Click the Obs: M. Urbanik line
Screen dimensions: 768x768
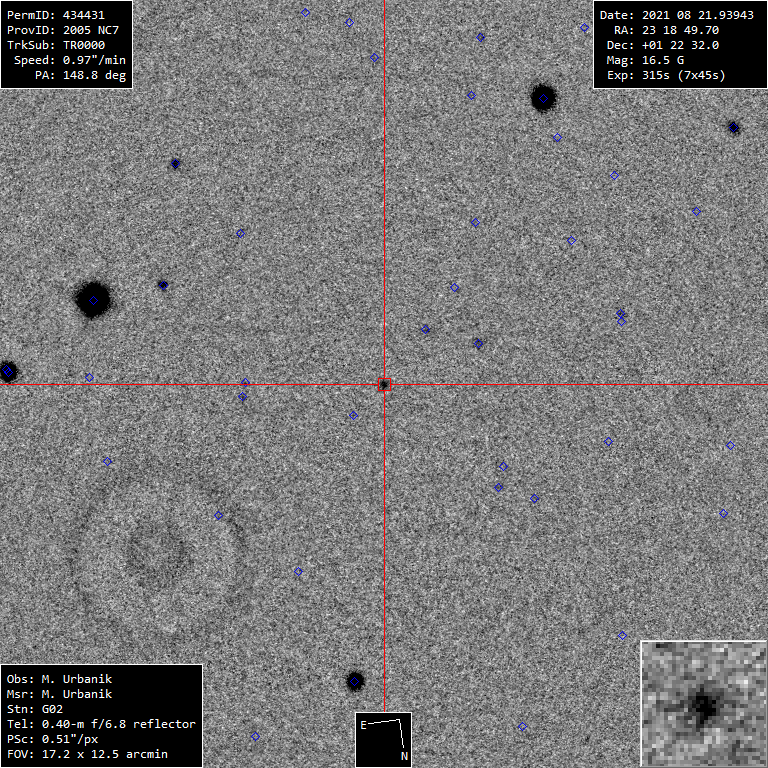pyautogui.click(x=59, y=679)
